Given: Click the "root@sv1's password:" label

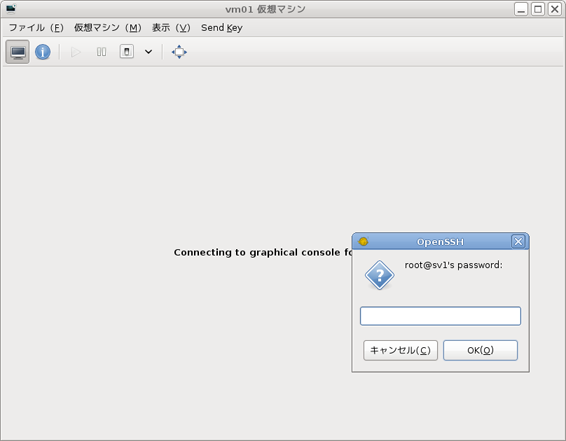Looking at the screenshot, I should 453,265.
